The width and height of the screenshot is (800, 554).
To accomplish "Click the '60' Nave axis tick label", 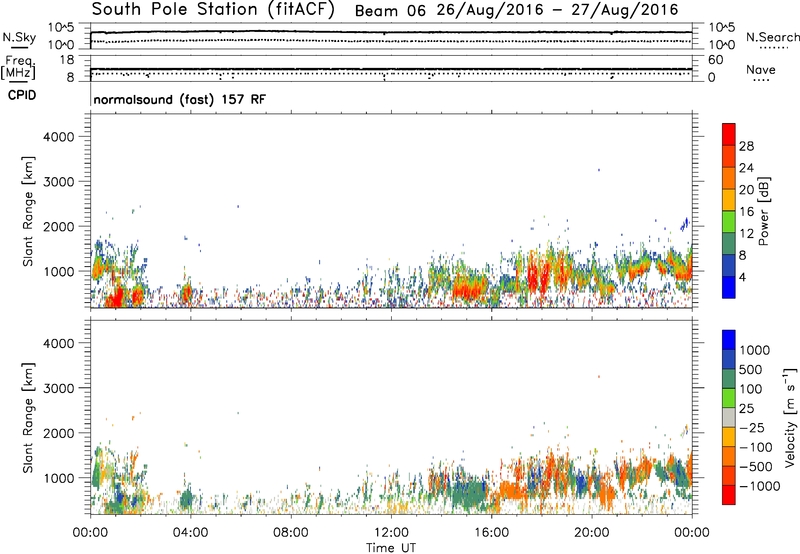I will point(715,60).
